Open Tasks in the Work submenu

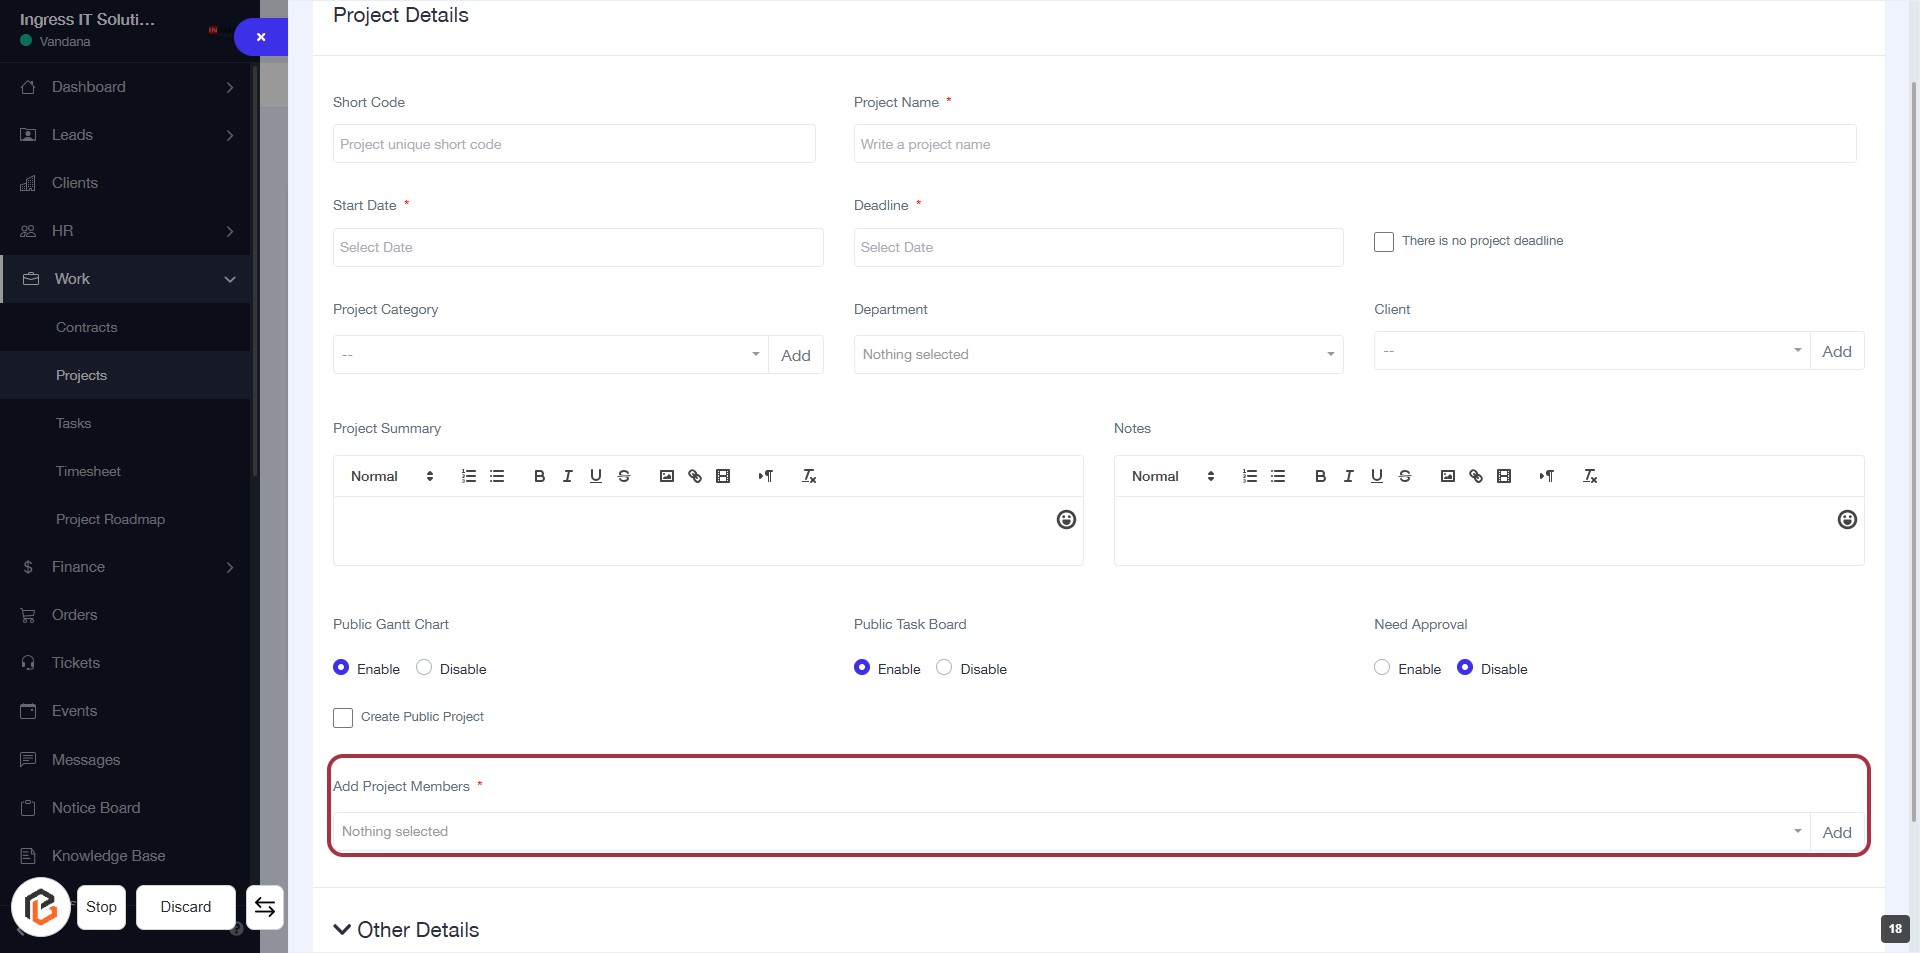74,423
